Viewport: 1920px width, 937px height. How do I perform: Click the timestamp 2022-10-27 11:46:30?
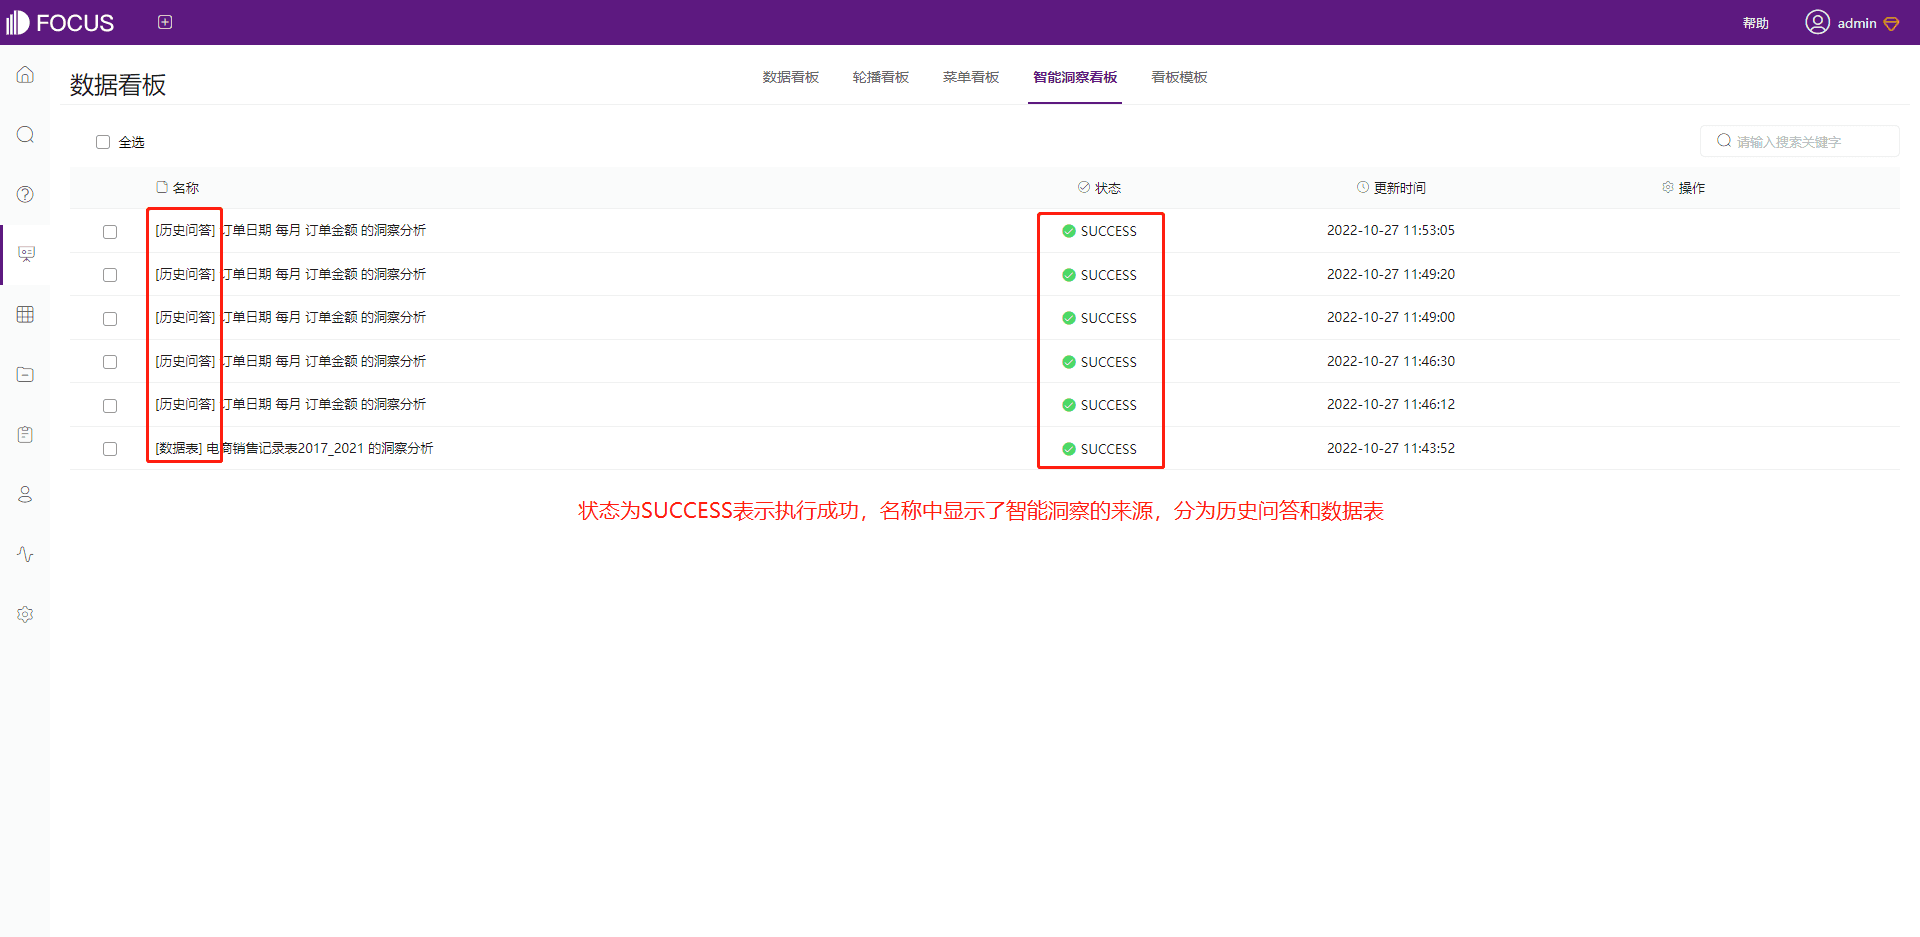pos(1391,361)
